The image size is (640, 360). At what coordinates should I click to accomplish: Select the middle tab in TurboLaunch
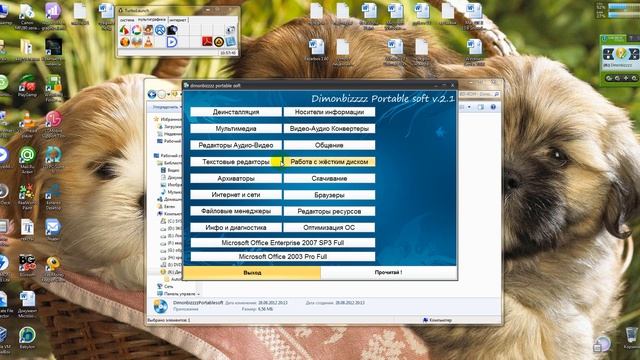[x=151, y=19]
